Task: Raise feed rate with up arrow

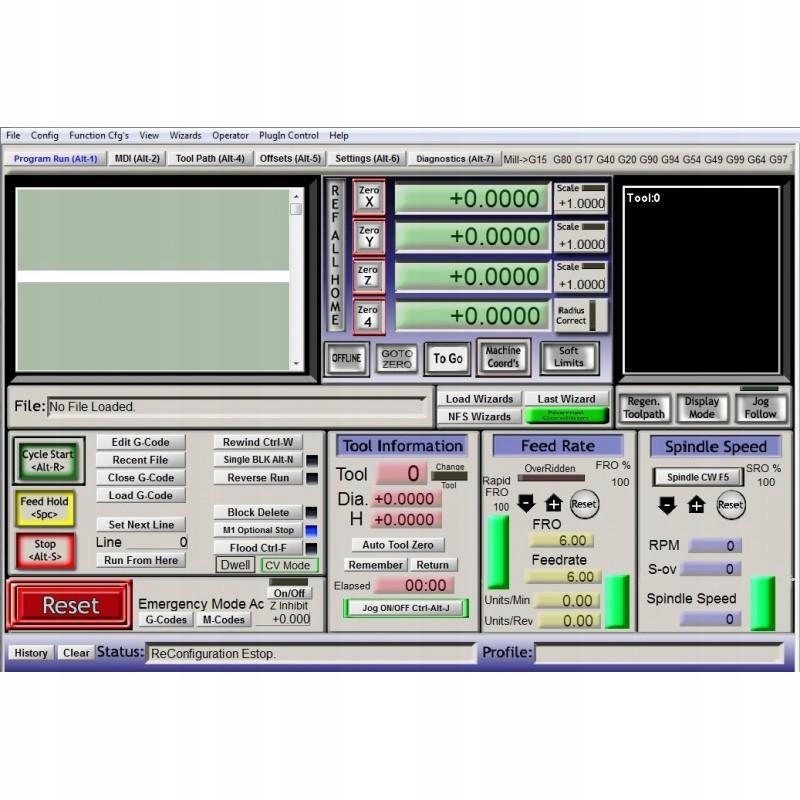Action: tap(554, 504)
